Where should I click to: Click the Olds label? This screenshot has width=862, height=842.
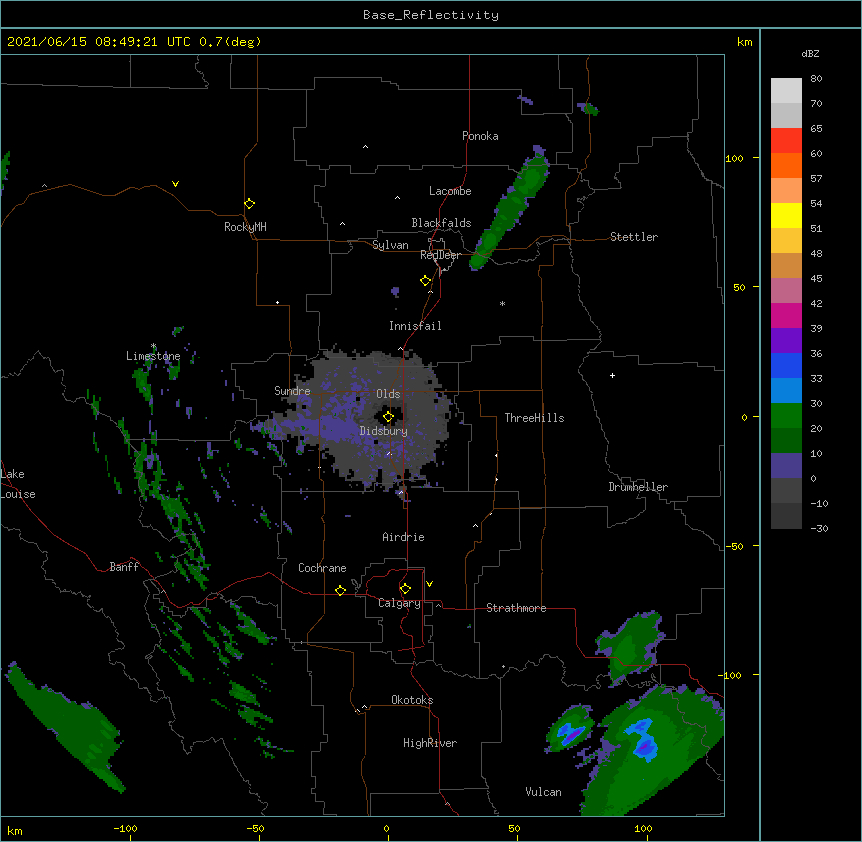click(x=388, y=394)
